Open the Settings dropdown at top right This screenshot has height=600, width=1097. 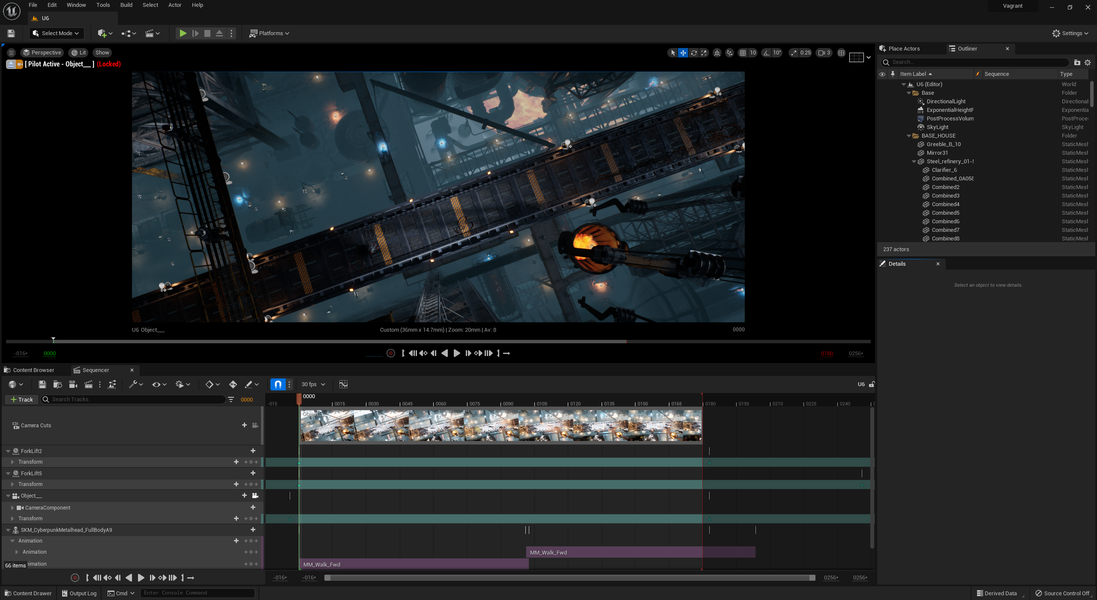1071,33
